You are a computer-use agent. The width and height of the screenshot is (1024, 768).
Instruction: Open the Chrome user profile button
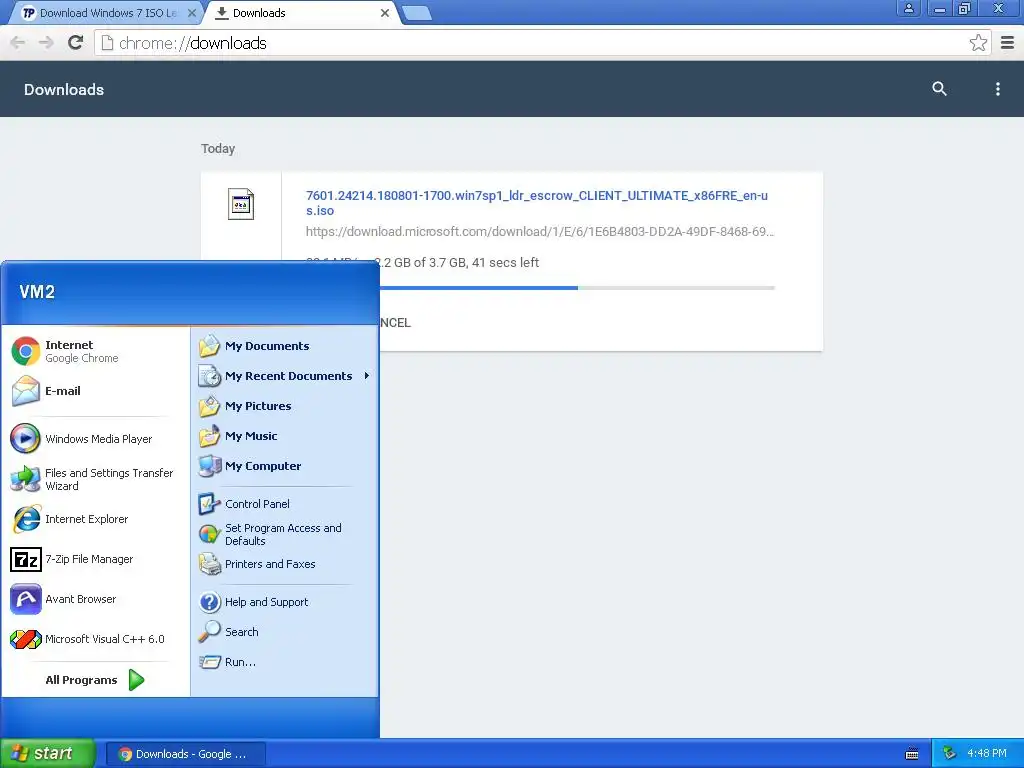(908, 8)
